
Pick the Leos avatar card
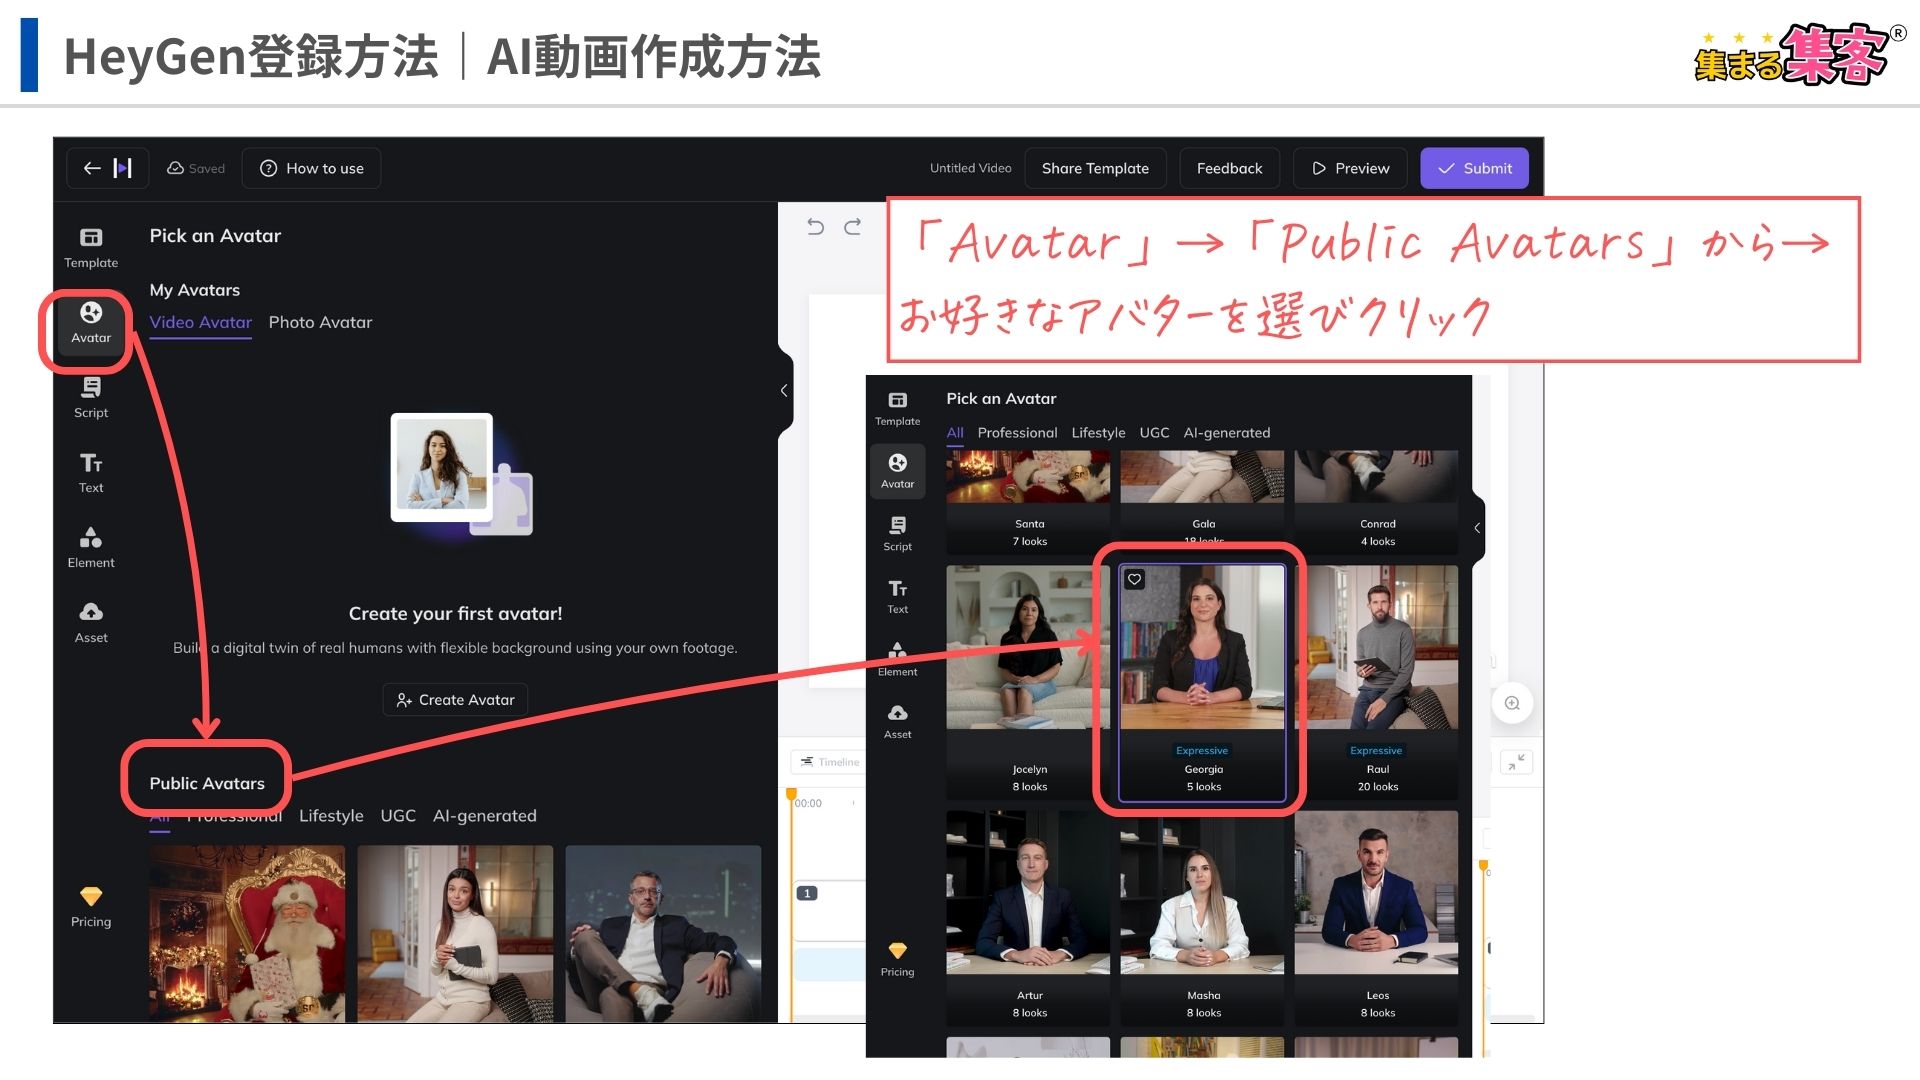click(x=1376, y=917)
